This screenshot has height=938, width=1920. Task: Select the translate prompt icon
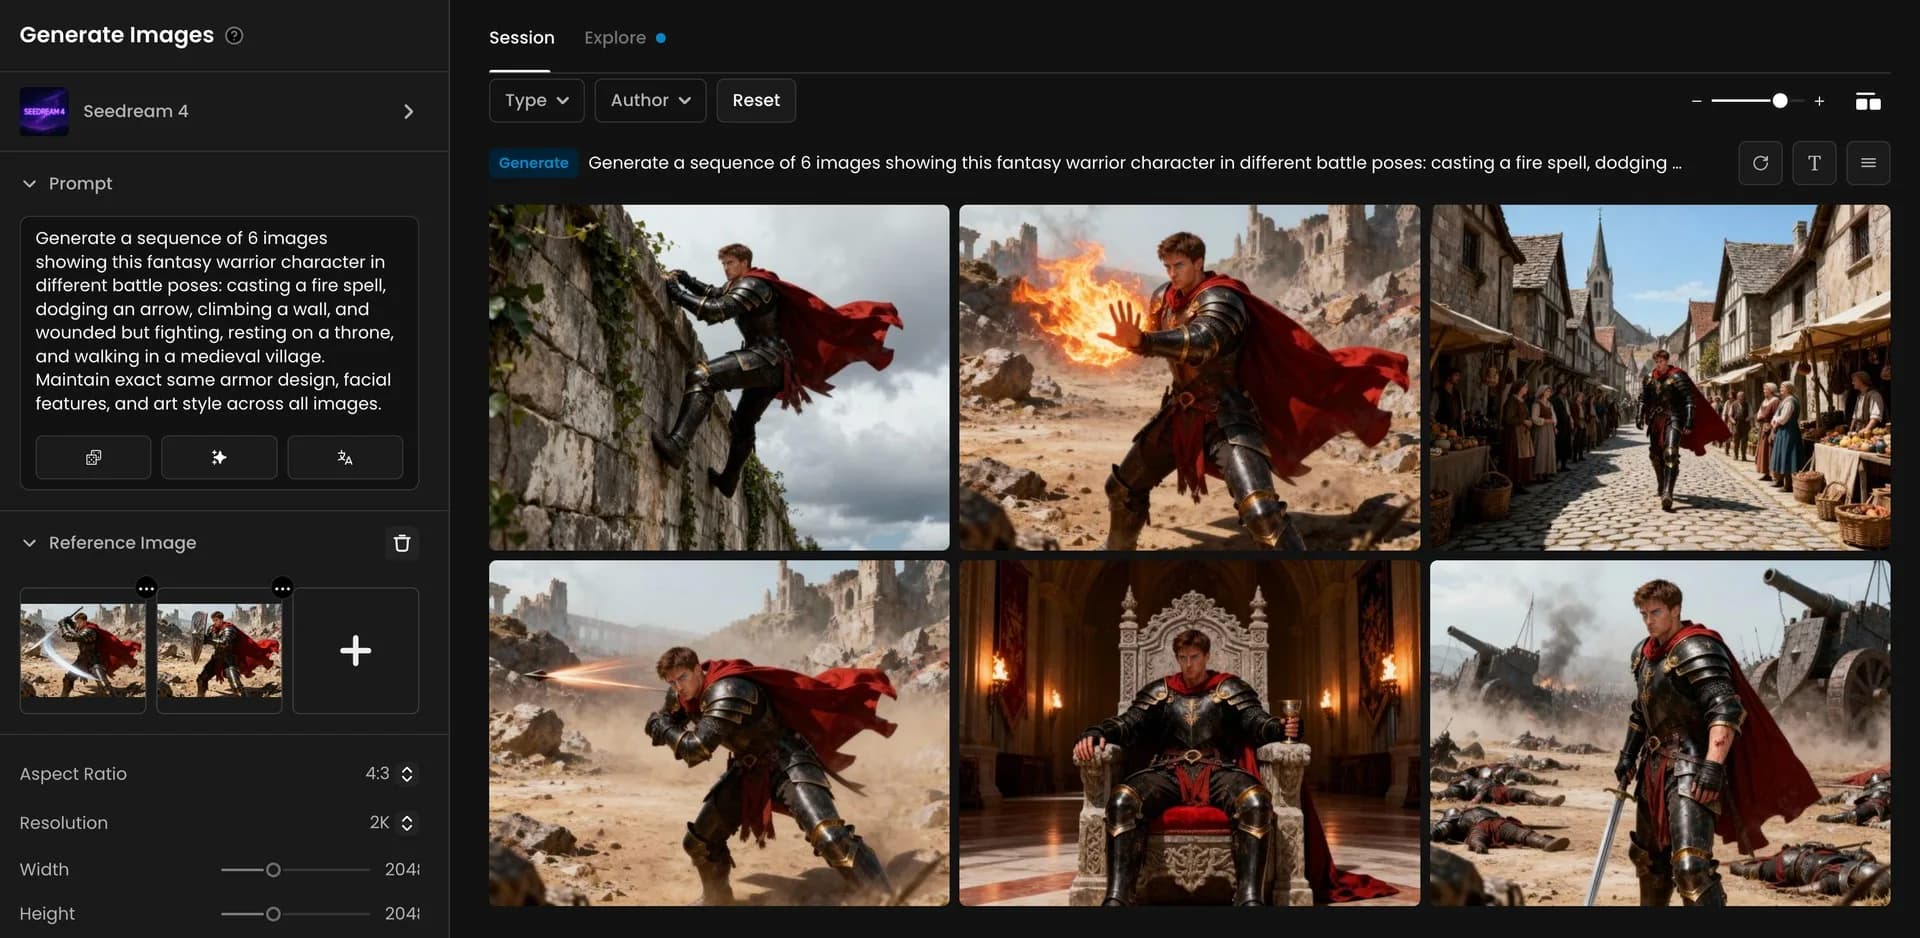pos(345,457)
